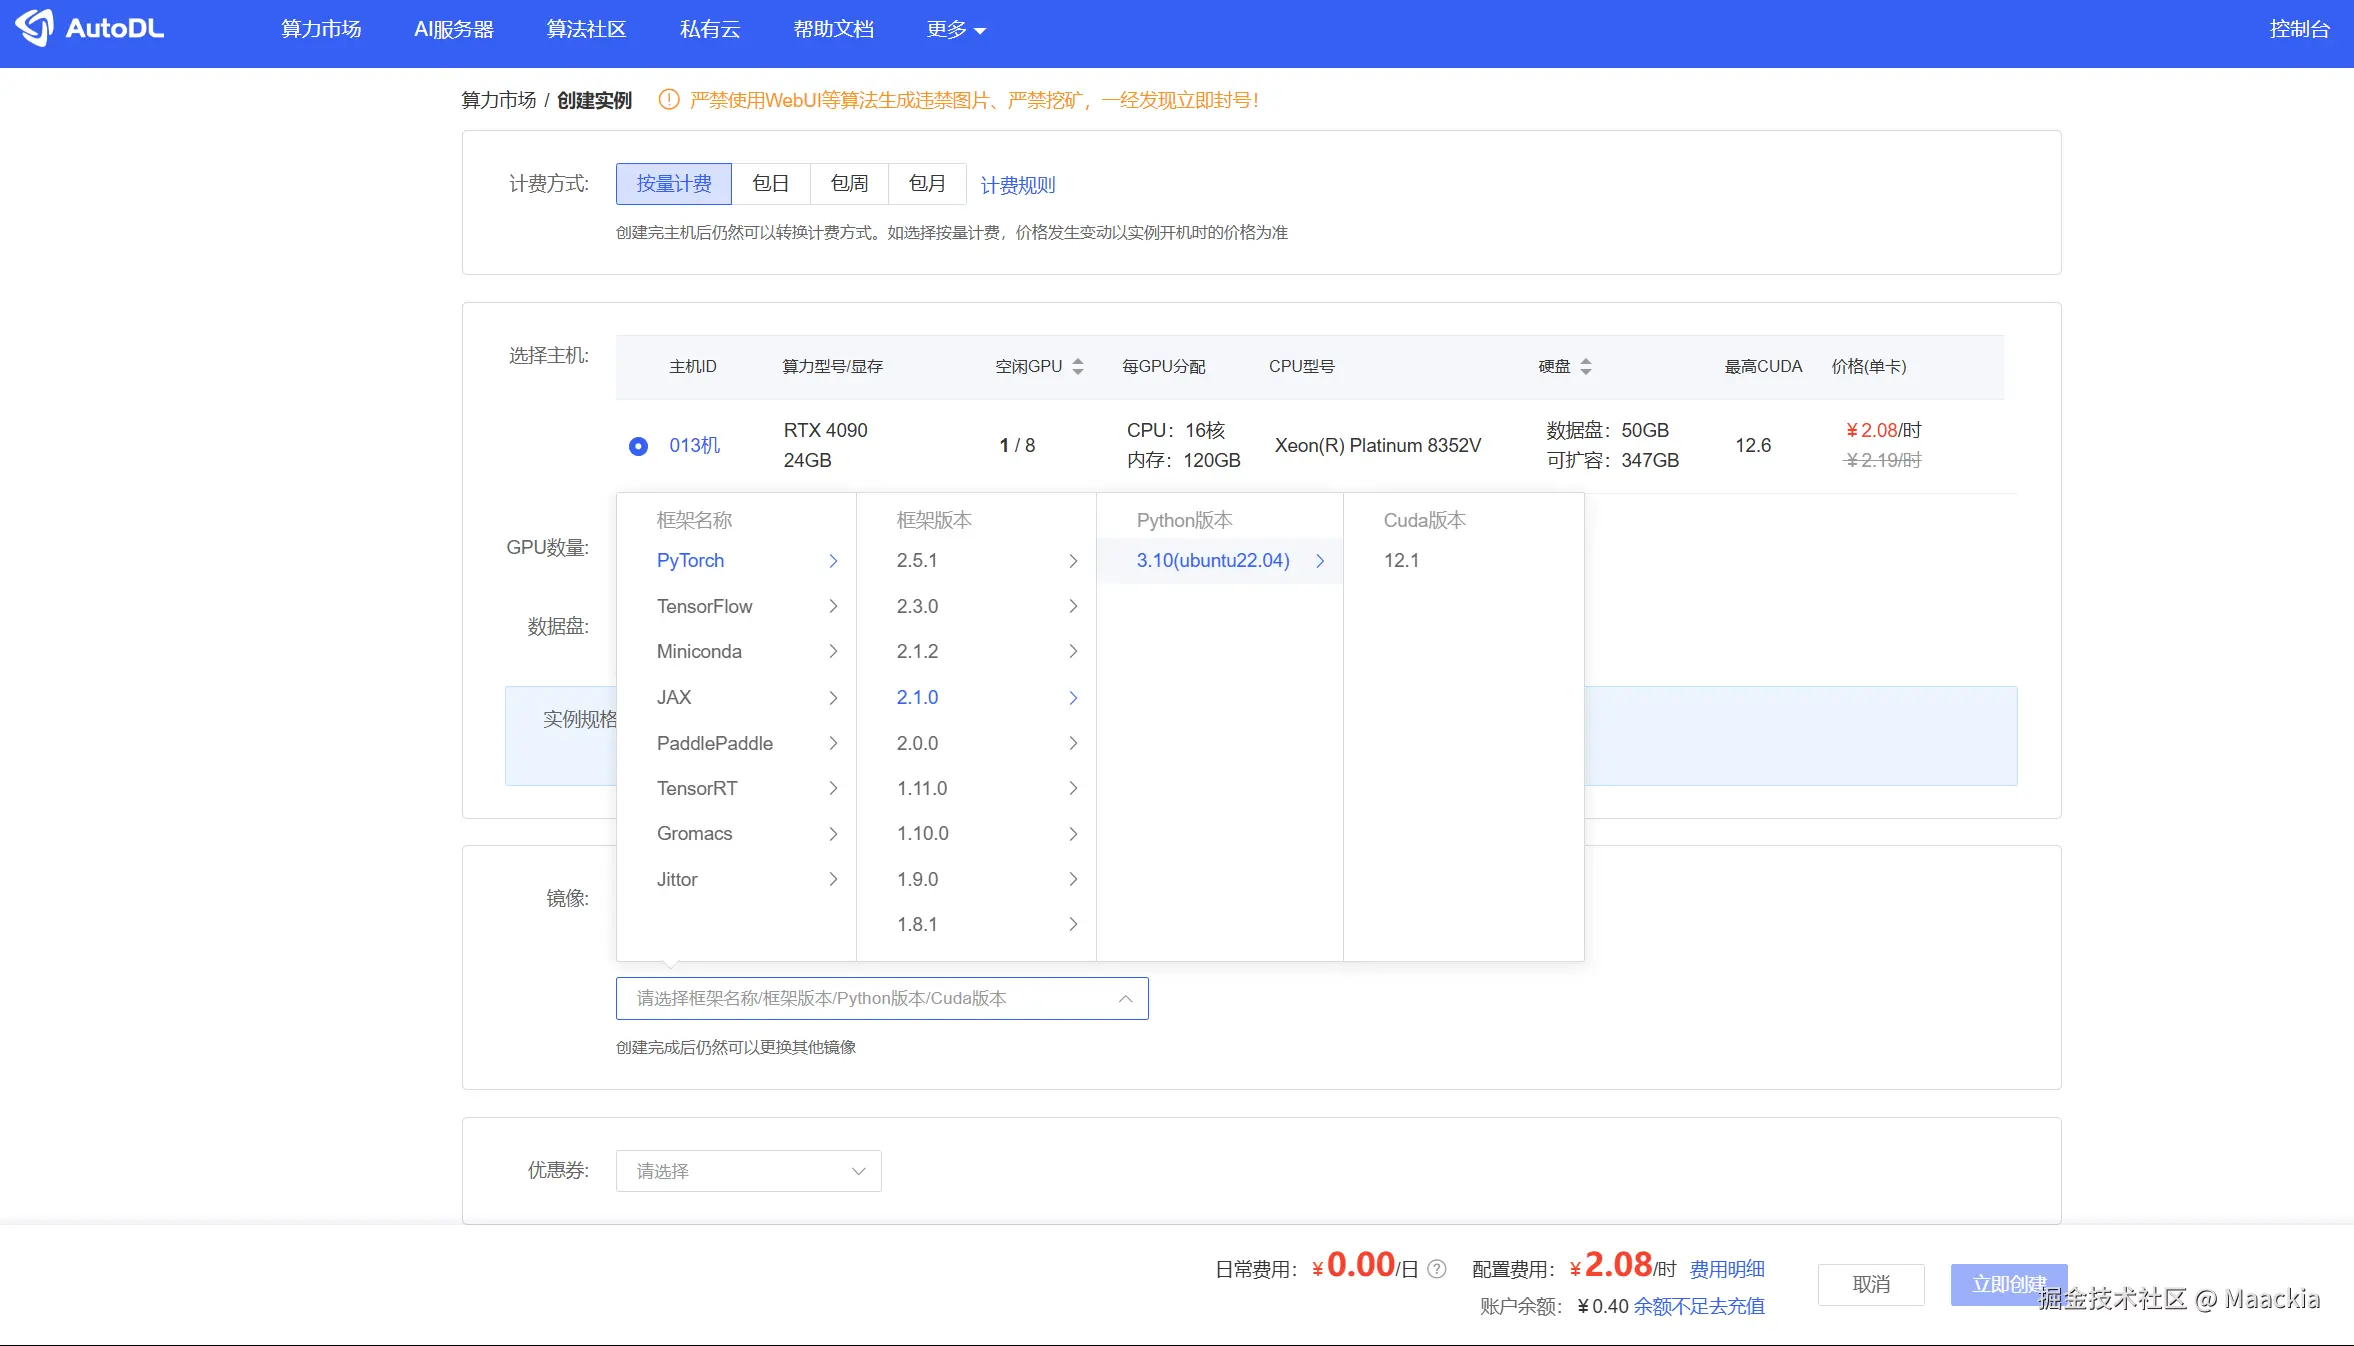Click the AutoDL logo icon

[34, 28]
